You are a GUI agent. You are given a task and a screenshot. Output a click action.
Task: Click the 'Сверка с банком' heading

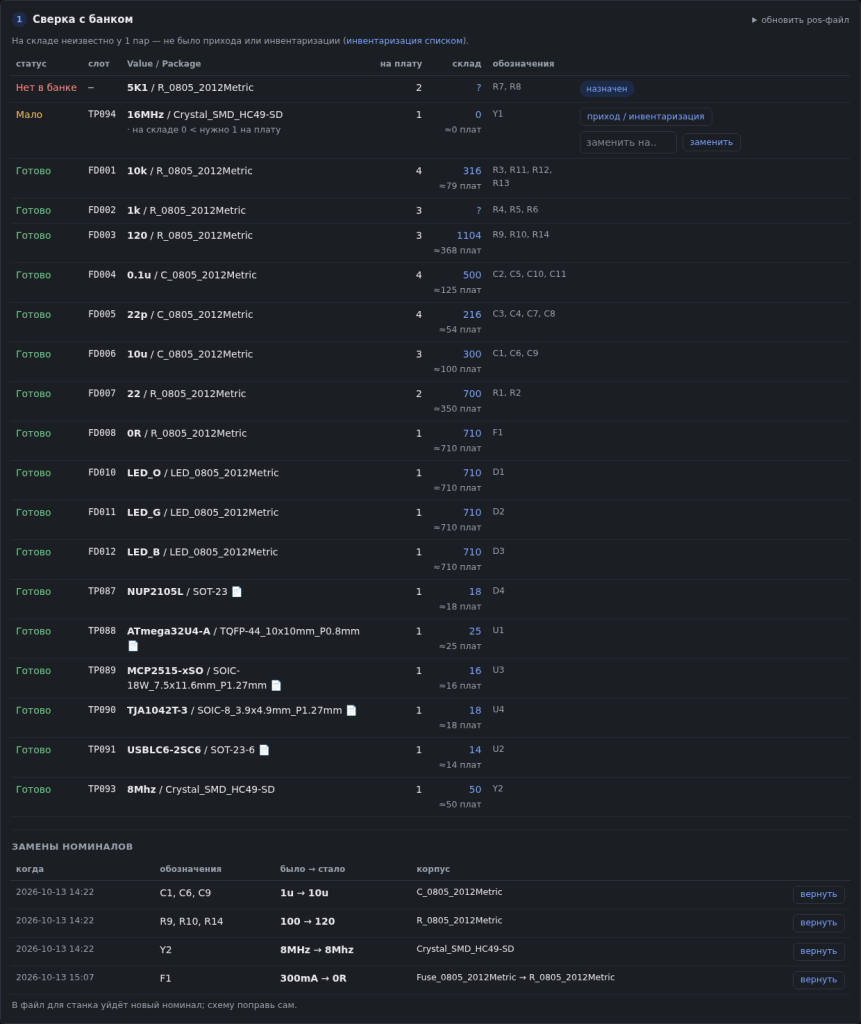83,20
